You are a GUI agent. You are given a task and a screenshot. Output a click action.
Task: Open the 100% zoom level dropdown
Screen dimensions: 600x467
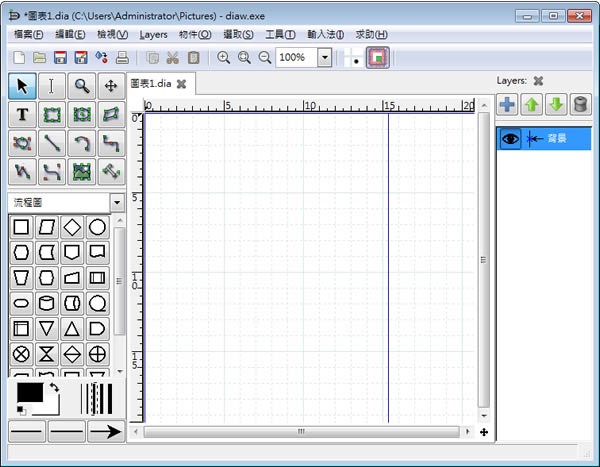(324, 58)
